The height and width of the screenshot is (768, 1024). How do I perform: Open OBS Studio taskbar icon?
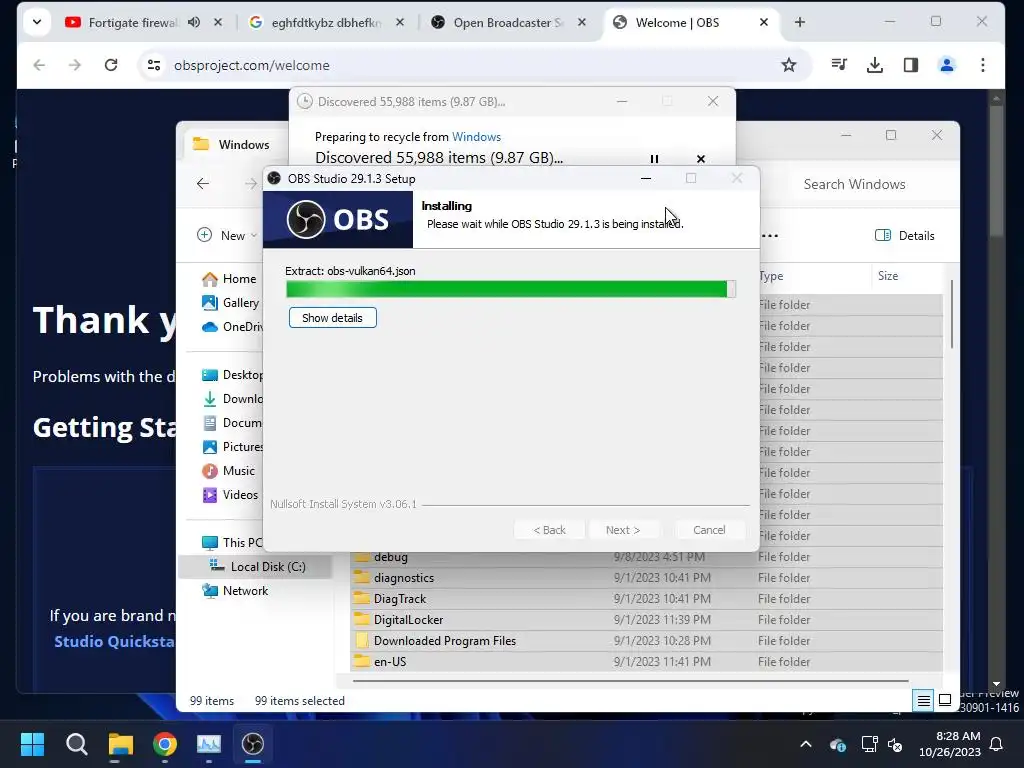click(253, 744)
